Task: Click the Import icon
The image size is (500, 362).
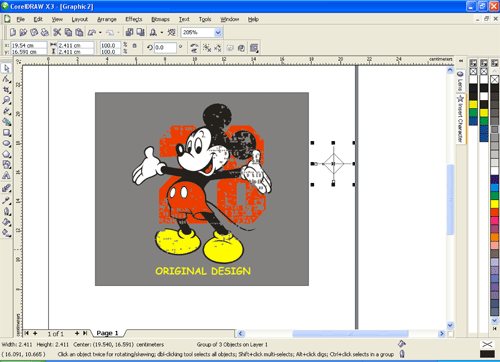Action: (129, 32)
